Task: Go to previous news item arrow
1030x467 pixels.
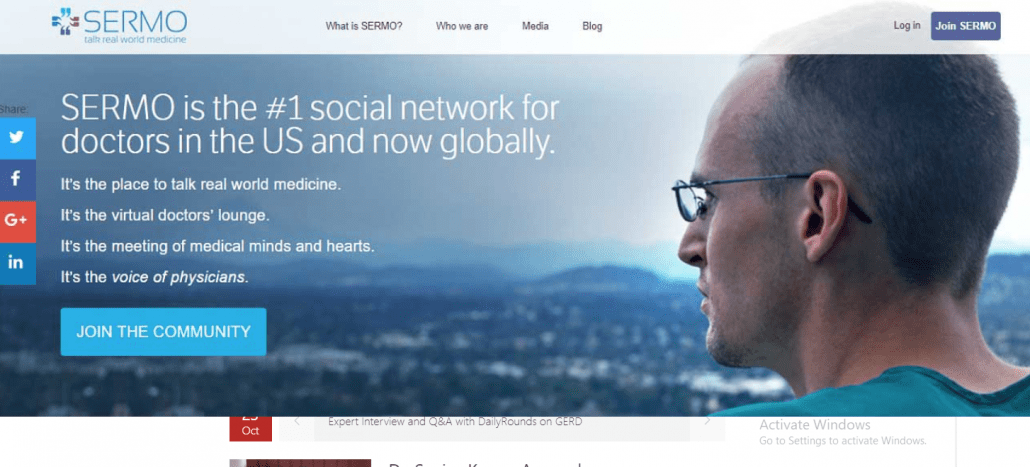Action: tap(297, 421)
